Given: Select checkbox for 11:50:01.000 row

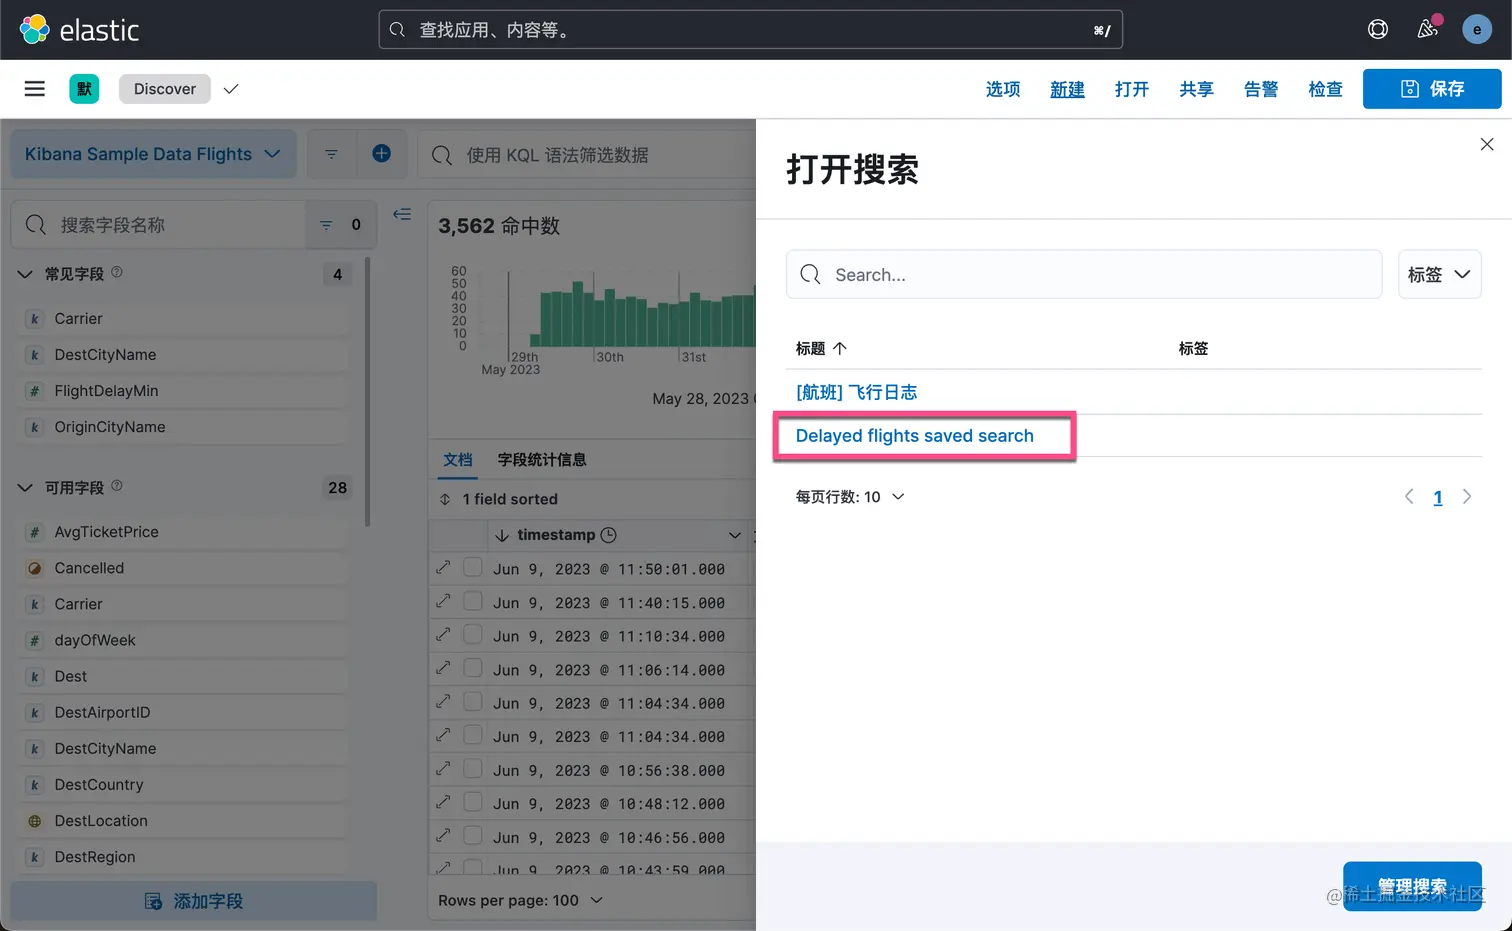Looking at the screenshot, I should (x=473, y=567).
